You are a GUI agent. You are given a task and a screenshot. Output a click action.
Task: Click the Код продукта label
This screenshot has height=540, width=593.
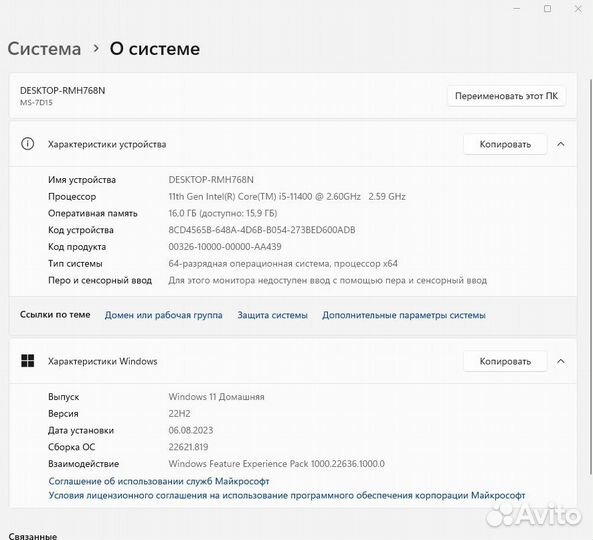[x=77, y=247]
